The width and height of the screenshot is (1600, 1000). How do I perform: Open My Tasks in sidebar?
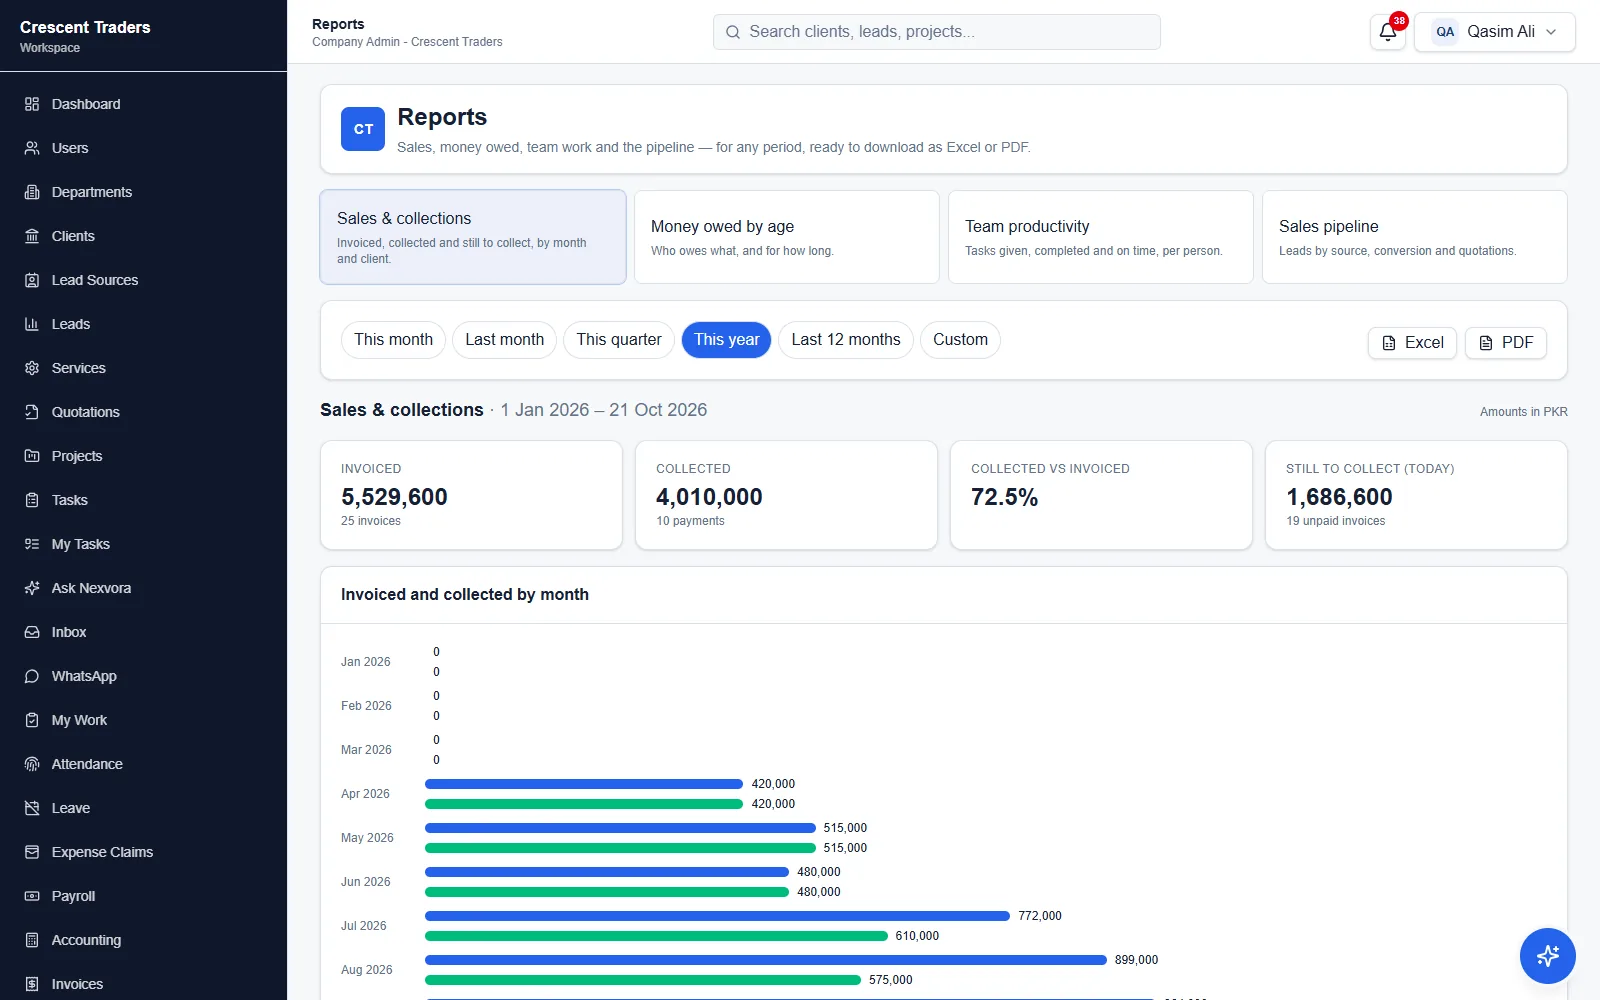[x=80, y=544]
